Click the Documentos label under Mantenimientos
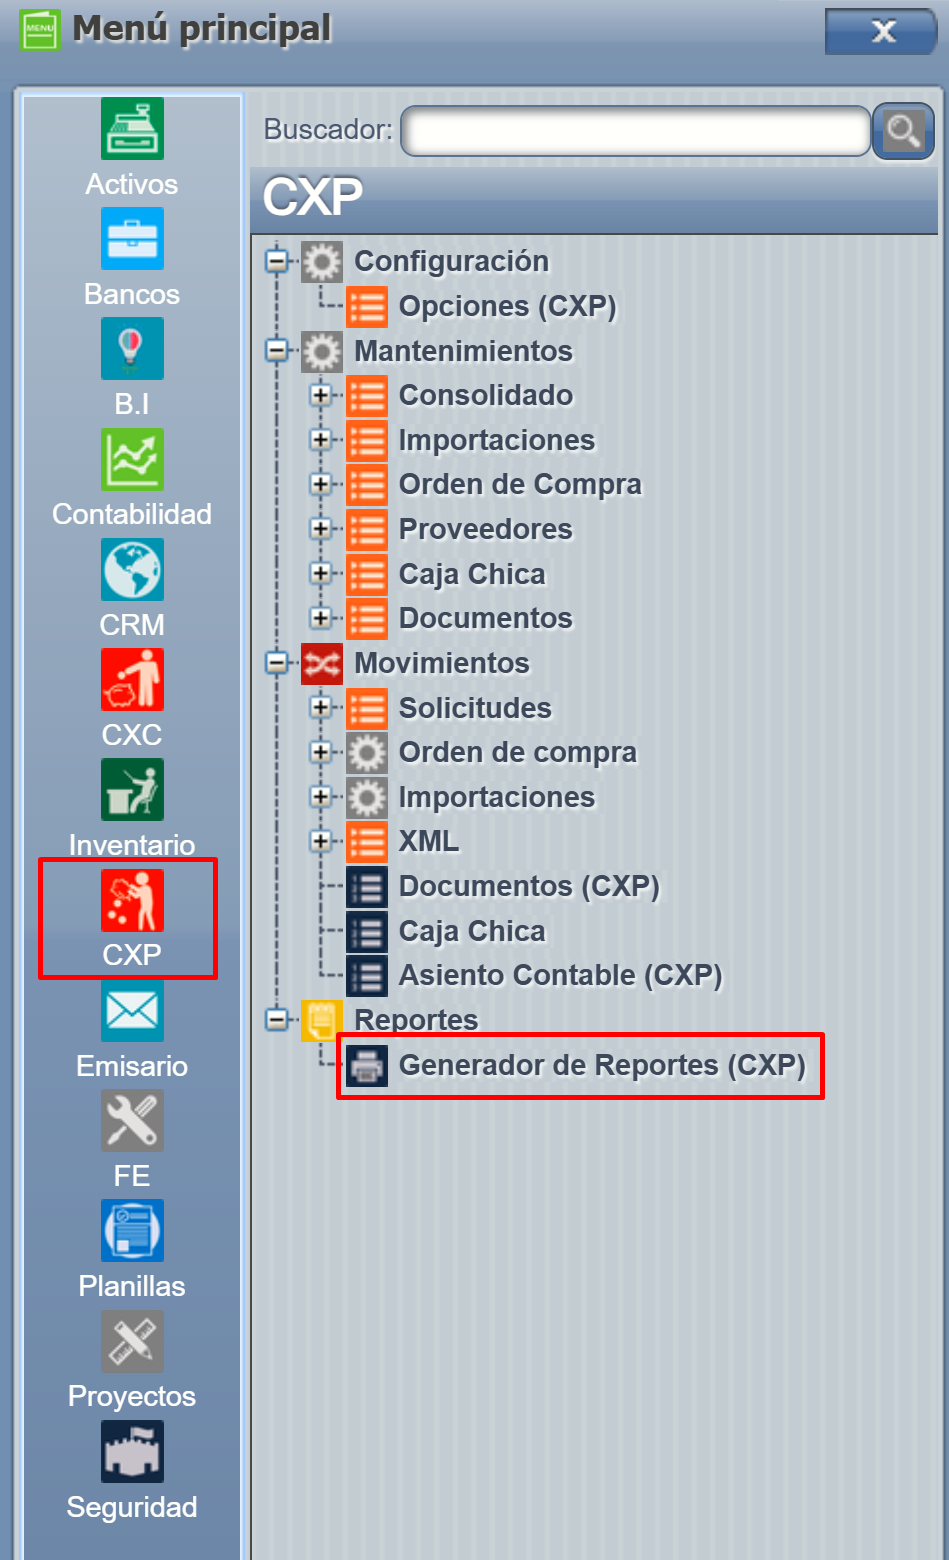Image resolution: width=949 pixels, height=1560 pixels. 486,619
